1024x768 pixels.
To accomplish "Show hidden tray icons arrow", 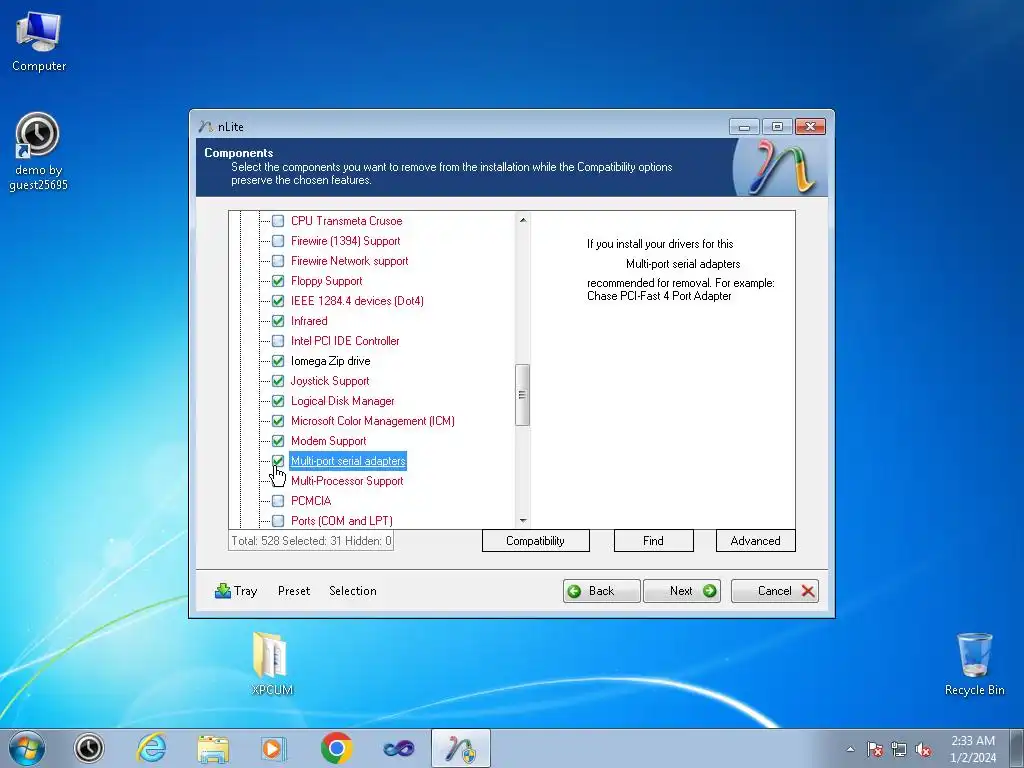I will coord(850,749).
